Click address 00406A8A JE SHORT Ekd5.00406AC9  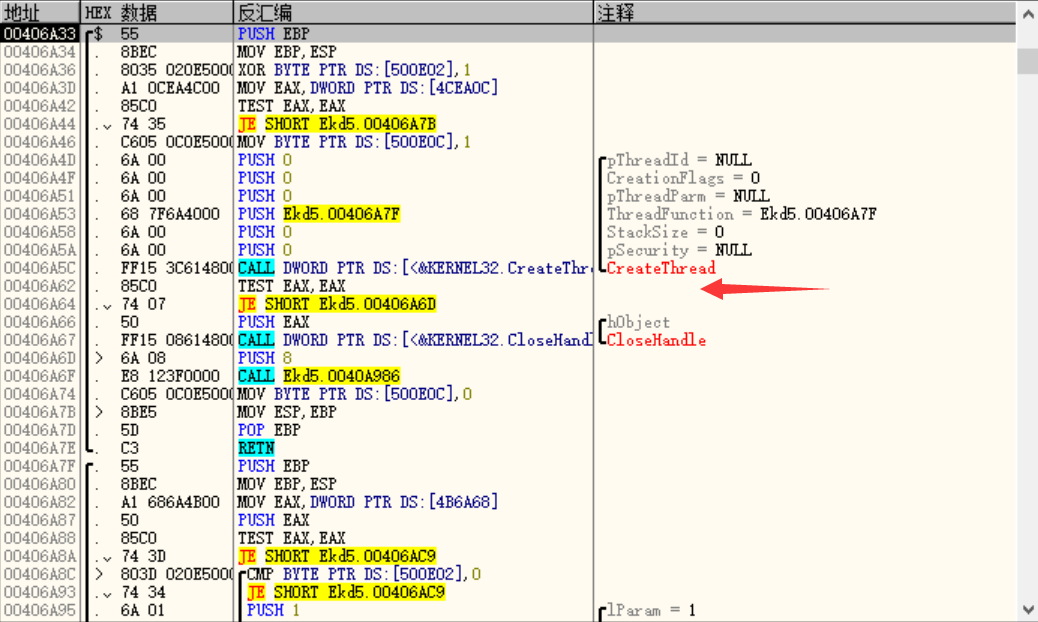point(40,556)
